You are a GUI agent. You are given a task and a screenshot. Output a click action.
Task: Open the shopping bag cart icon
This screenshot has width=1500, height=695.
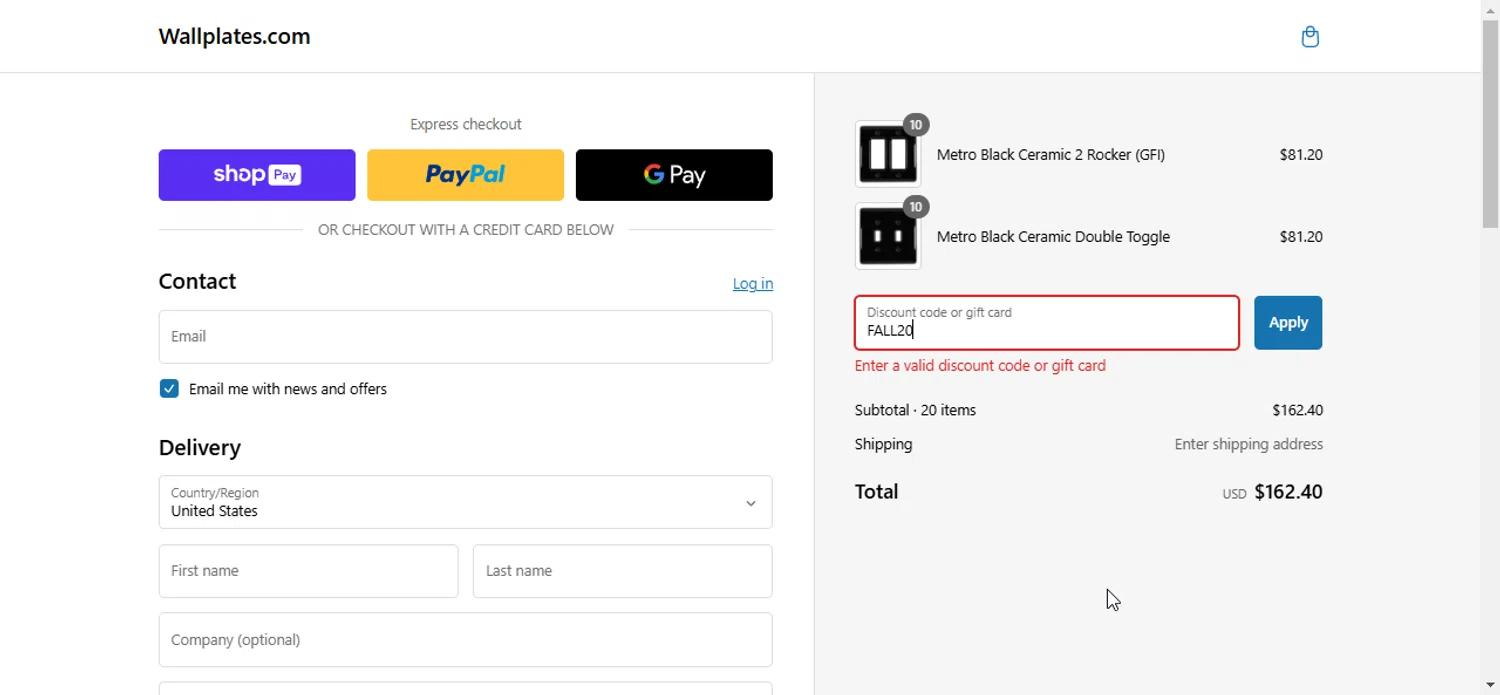click(x=1310, y=37)
